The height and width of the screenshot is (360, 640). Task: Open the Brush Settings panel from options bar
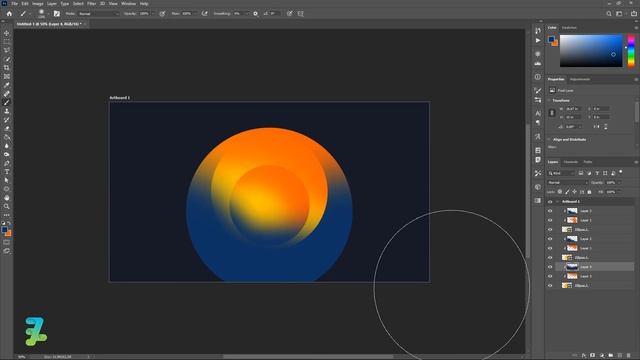point(57,13)
